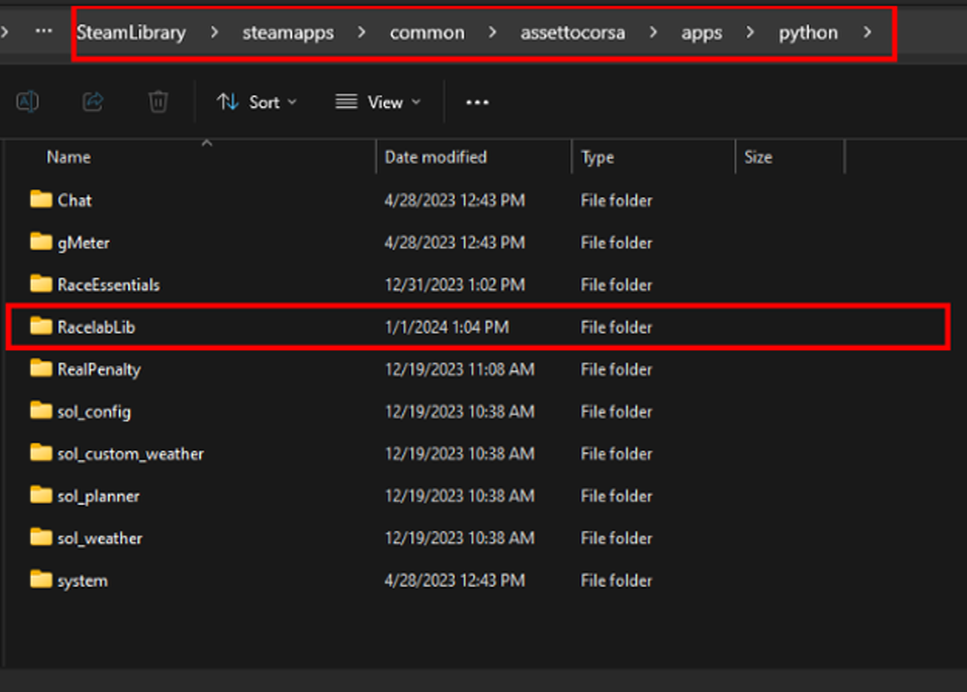This screenshot has width=967, height=692.
Task: Expand chevron after python breadcrumb
Action: pyautogui.click(x=867, y=32)
